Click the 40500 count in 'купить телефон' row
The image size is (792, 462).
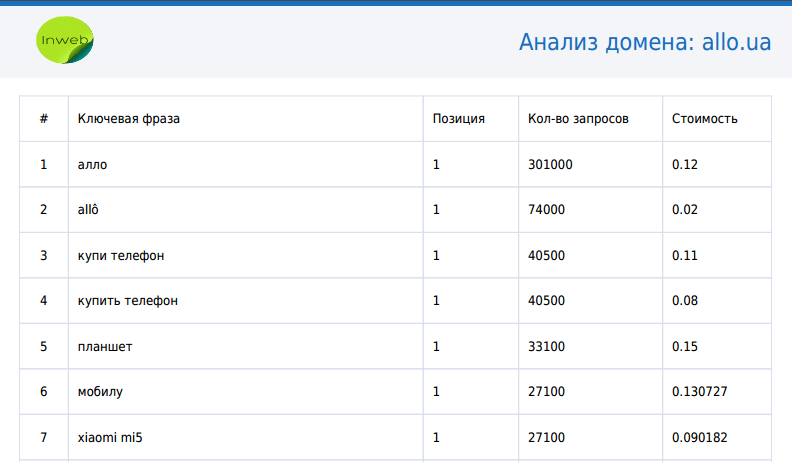coord(547,300)
